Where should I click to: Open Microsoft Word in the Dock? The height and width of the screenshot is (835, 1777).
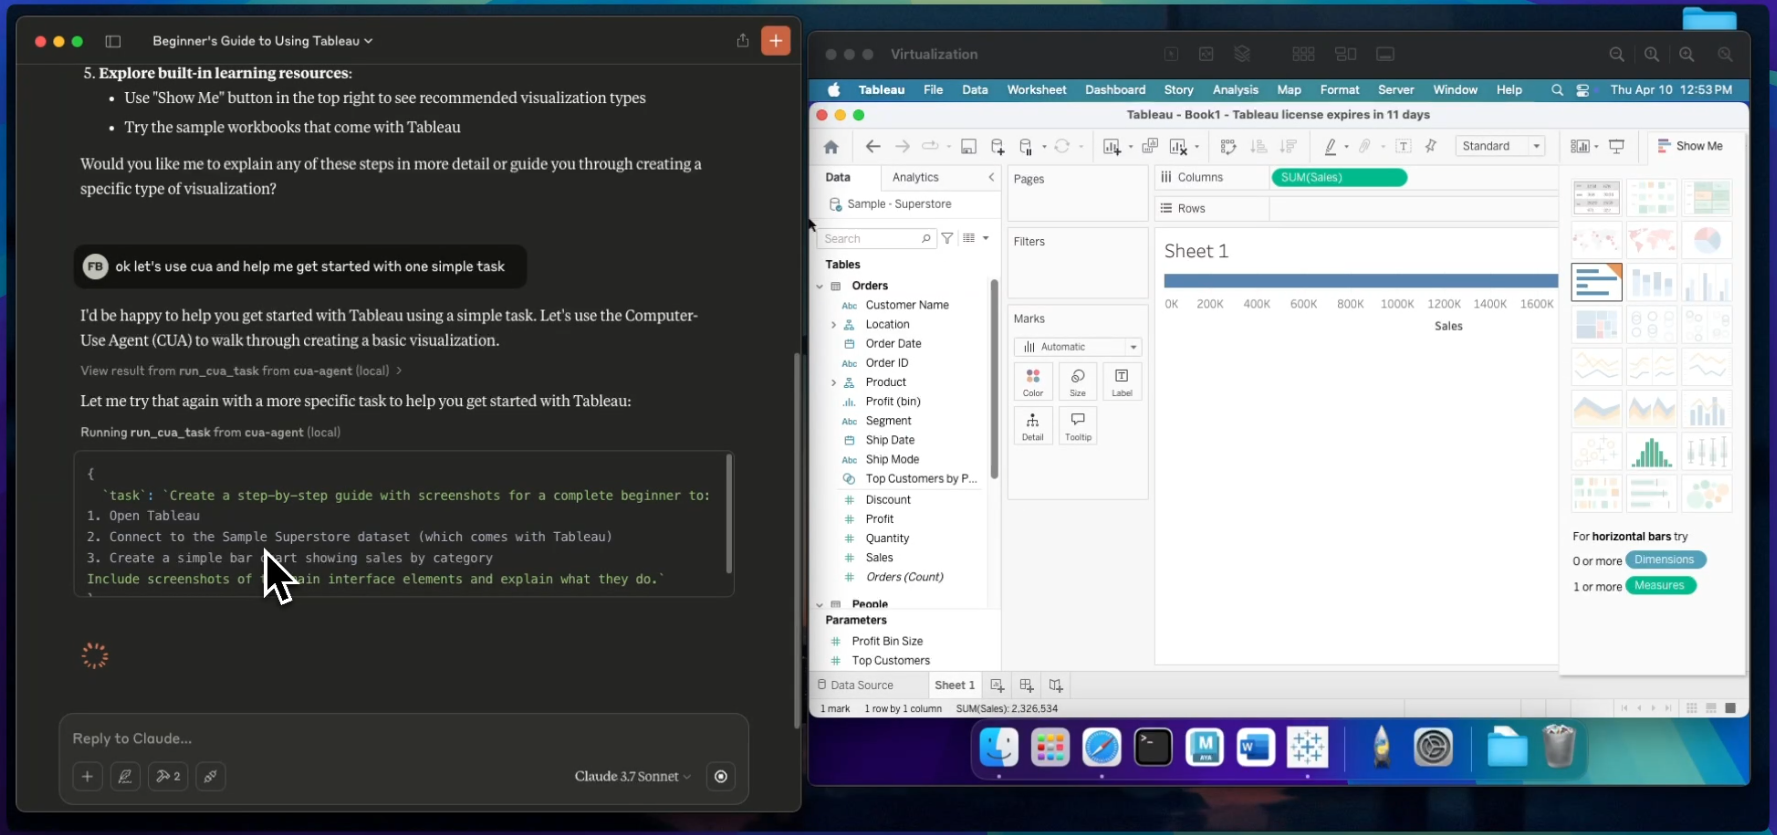click(x=1255, y=747)
